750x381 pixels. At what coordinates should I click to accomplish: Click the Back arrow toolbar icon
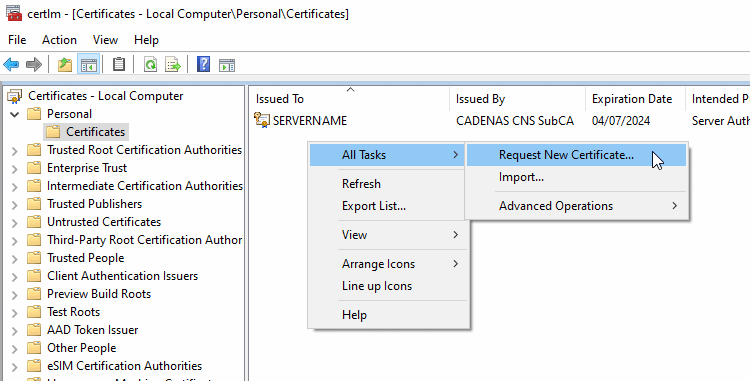coord(11,65)
